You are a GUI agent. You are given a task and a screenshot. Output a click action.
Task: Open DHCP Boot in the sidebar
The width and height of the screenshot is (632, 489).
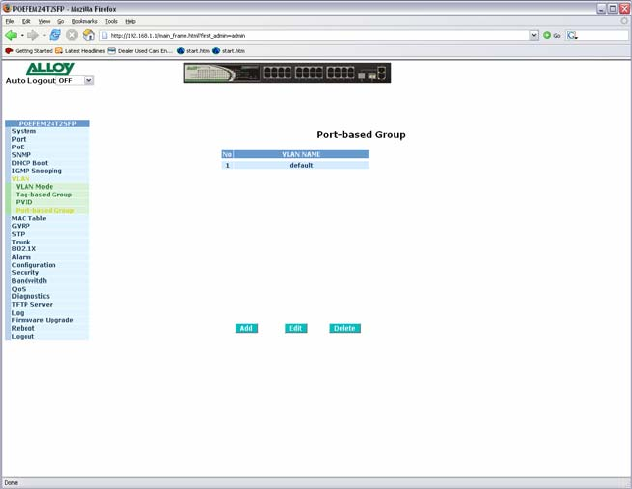pyautogui.click(x=30, y=163)
